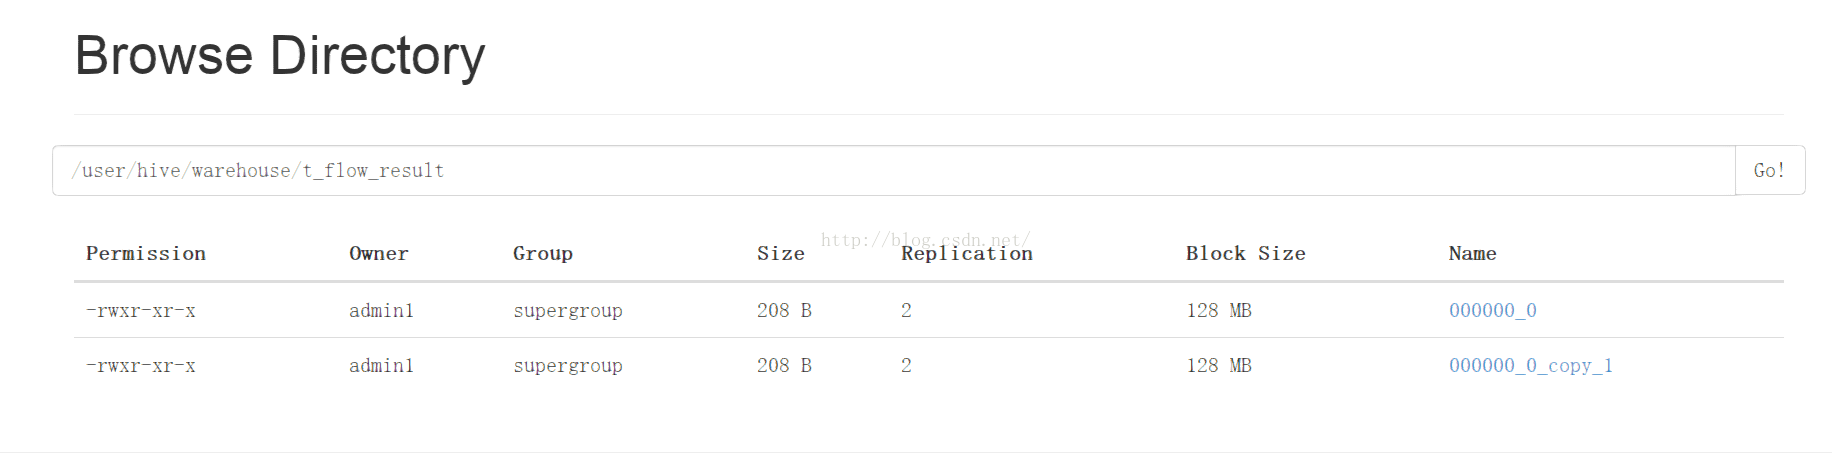The width and height of the screenshot is (1832, 458).
Task: Click the Permission column header
Action: [146, 254]
